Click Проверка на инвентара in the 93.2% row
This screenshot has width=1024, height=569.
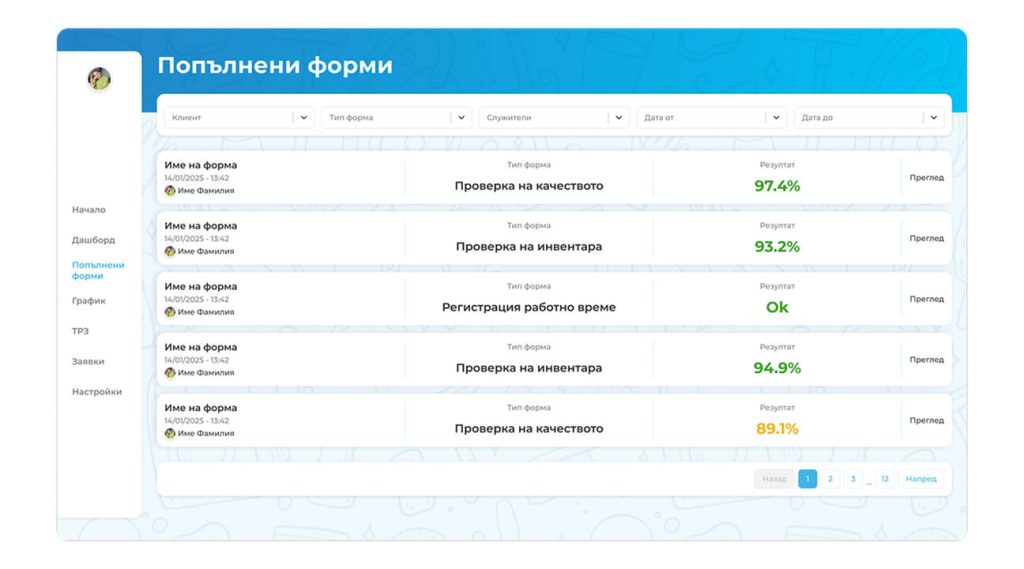529,247
